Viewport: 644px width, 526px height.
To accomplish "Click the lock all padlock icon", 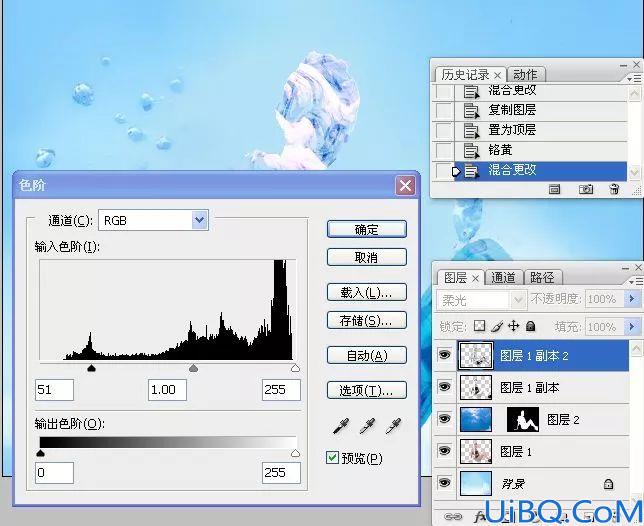I will tap(531, 326).
